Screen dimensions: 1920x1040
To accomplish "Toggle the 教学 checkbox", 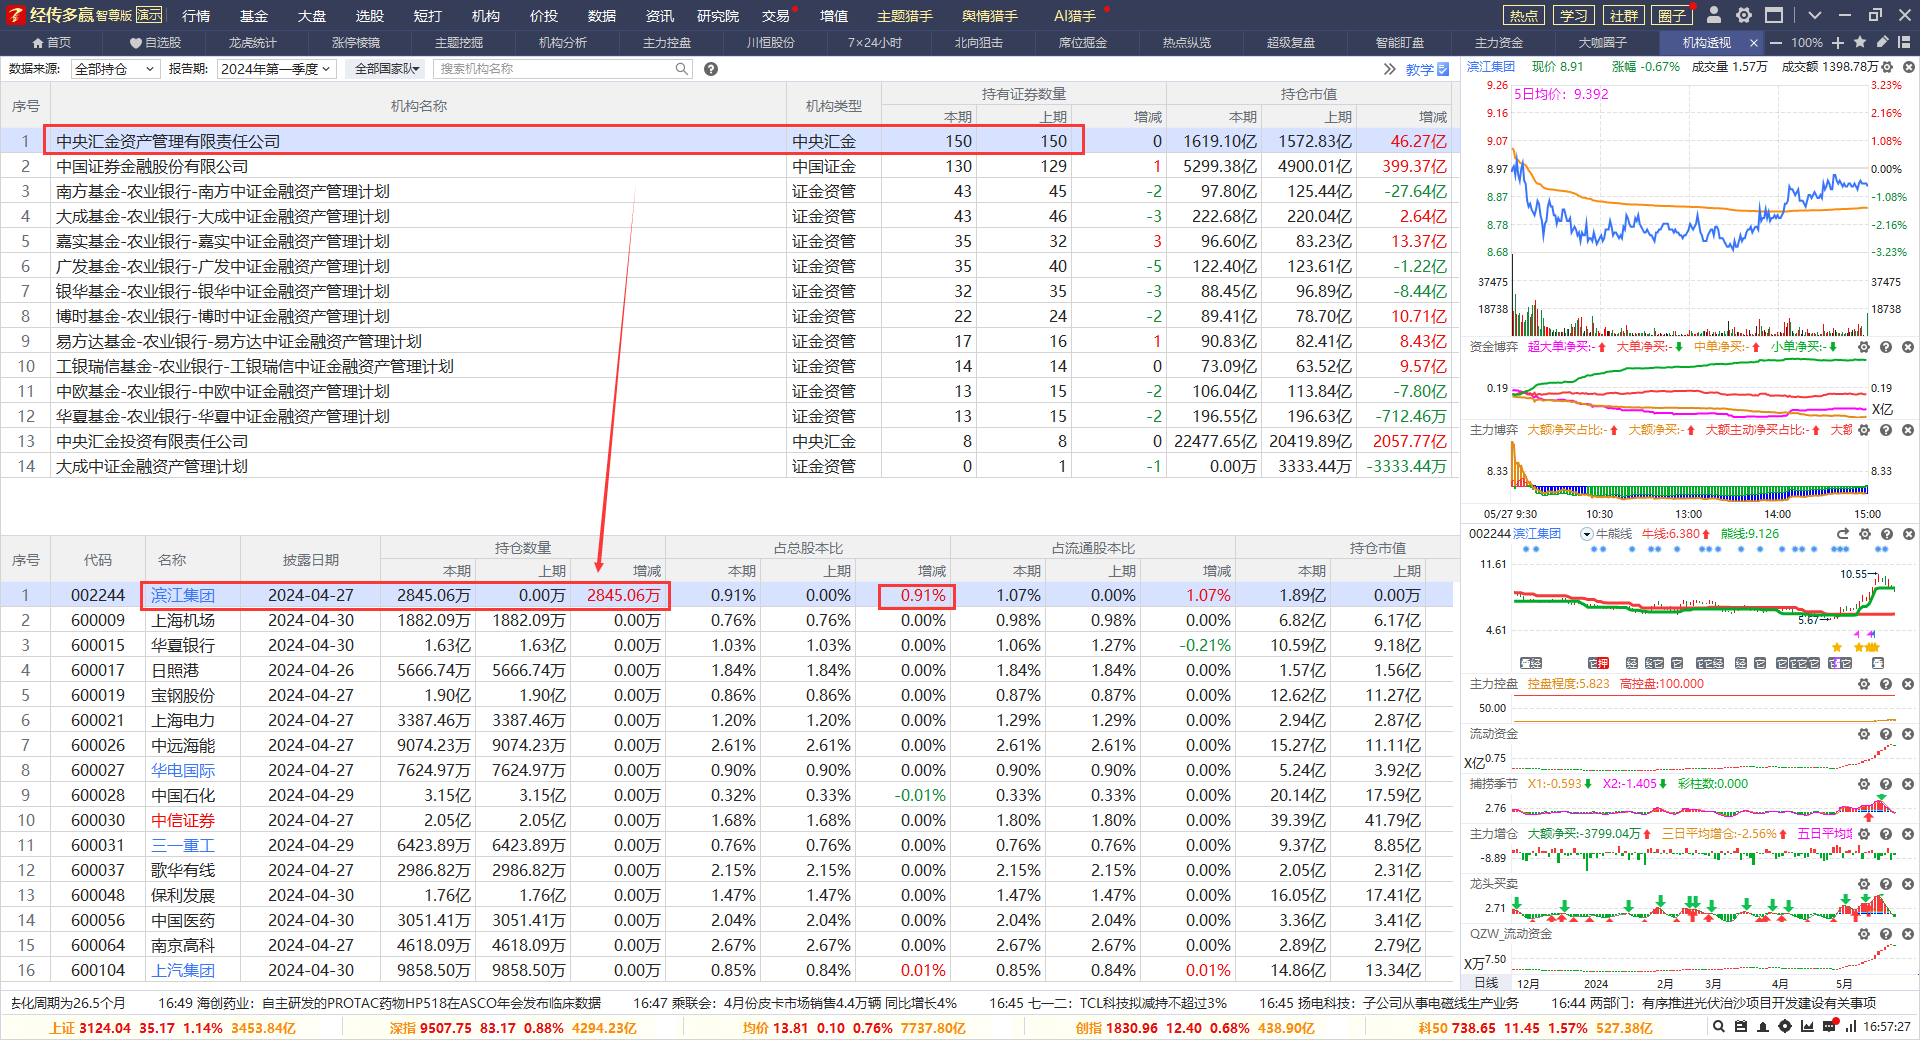I will coord(1443,69).
